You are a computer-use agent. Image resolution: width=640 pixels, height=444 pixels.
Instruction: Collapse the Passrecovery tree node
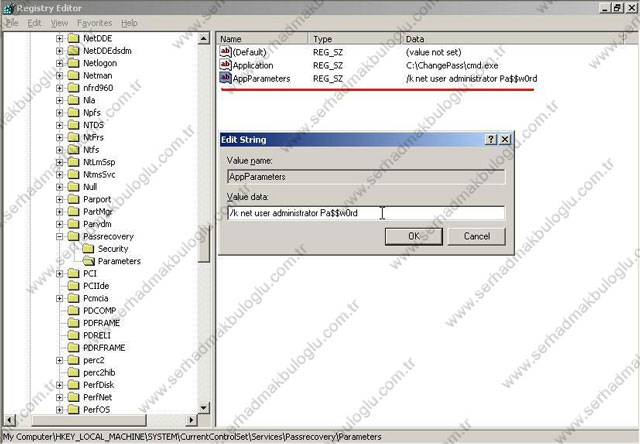click(x=60, y=237)
